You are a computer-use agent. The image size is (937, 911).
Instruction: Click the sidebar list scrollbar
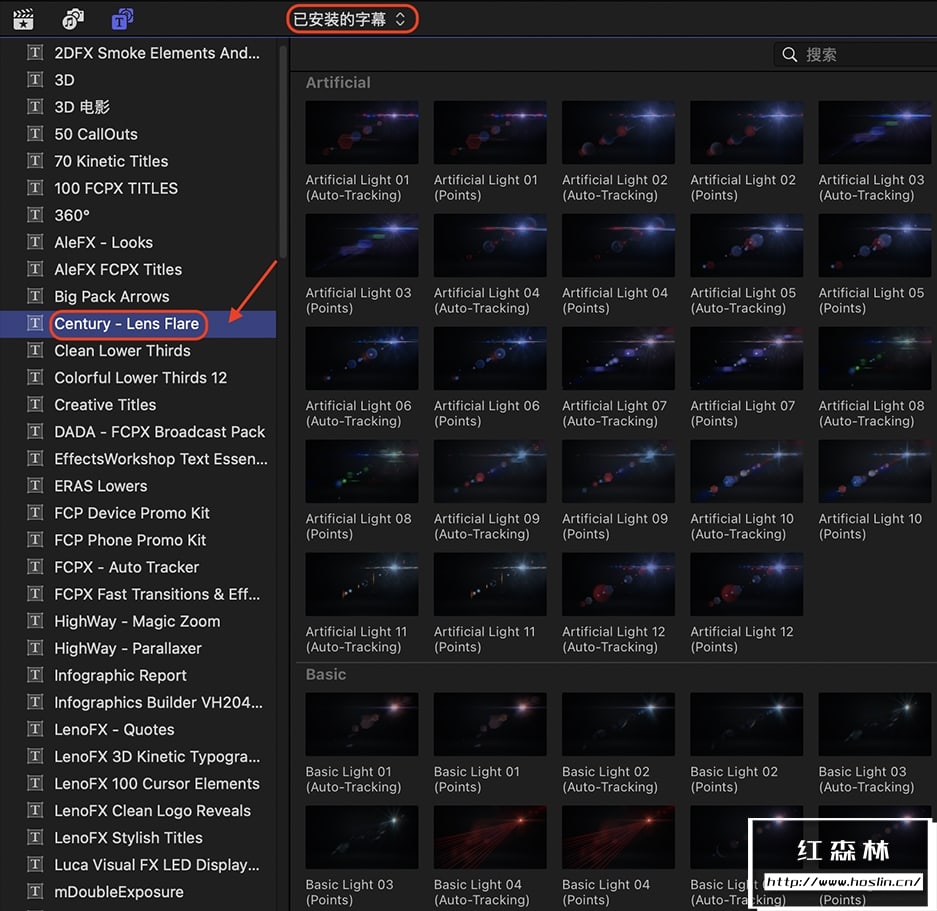tap(283, 152)
